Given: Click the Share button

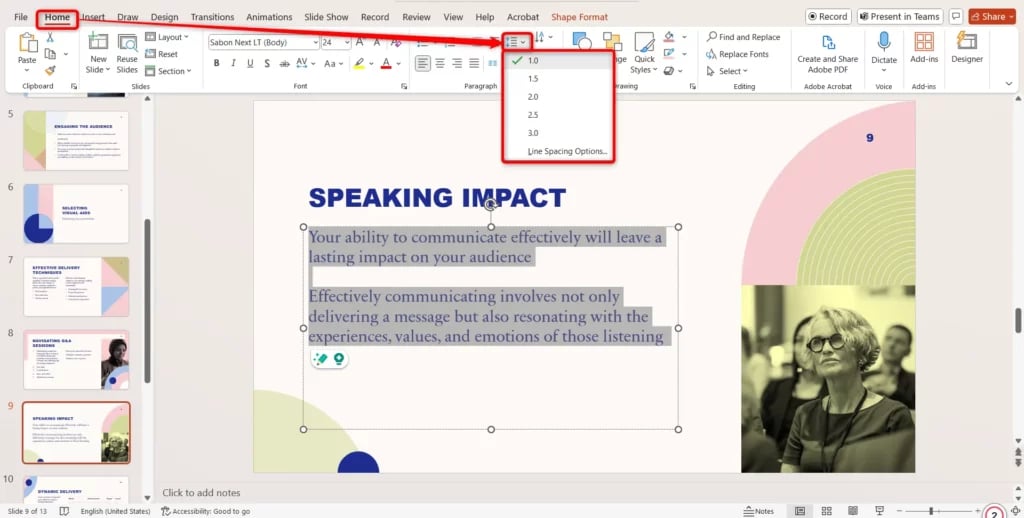Looking at the screenshot, I should 992,16.
